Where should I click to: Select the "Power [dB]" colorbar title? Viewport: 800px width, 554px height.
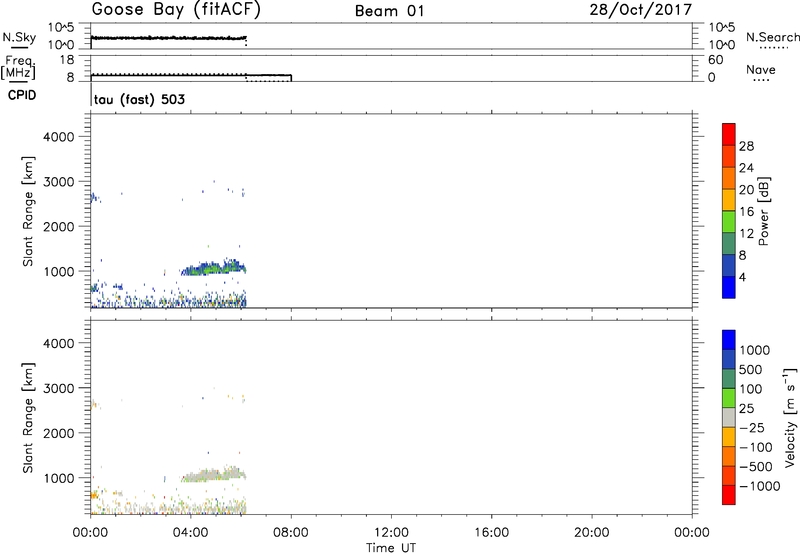[763, 211]
